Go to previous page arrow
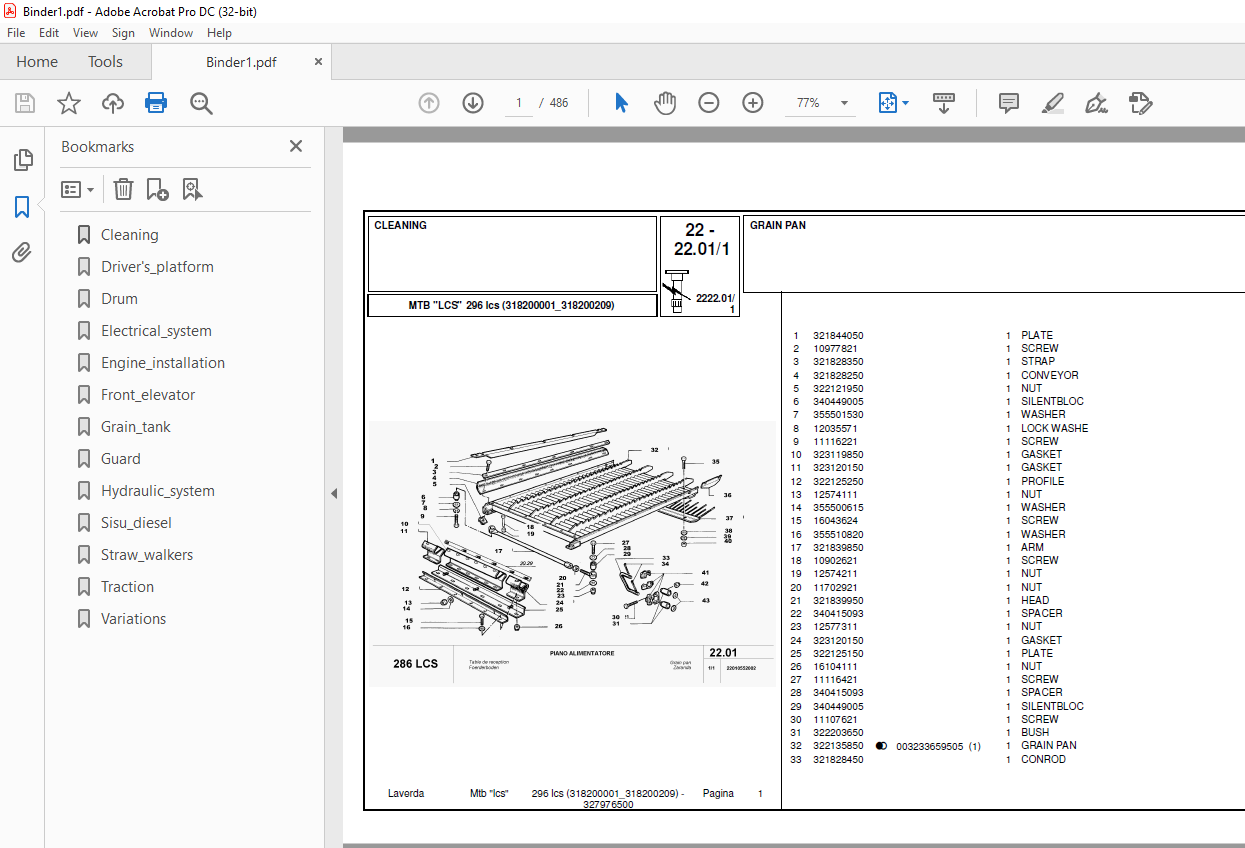This screenshot has height=848, width=1245. click(429, 103)
